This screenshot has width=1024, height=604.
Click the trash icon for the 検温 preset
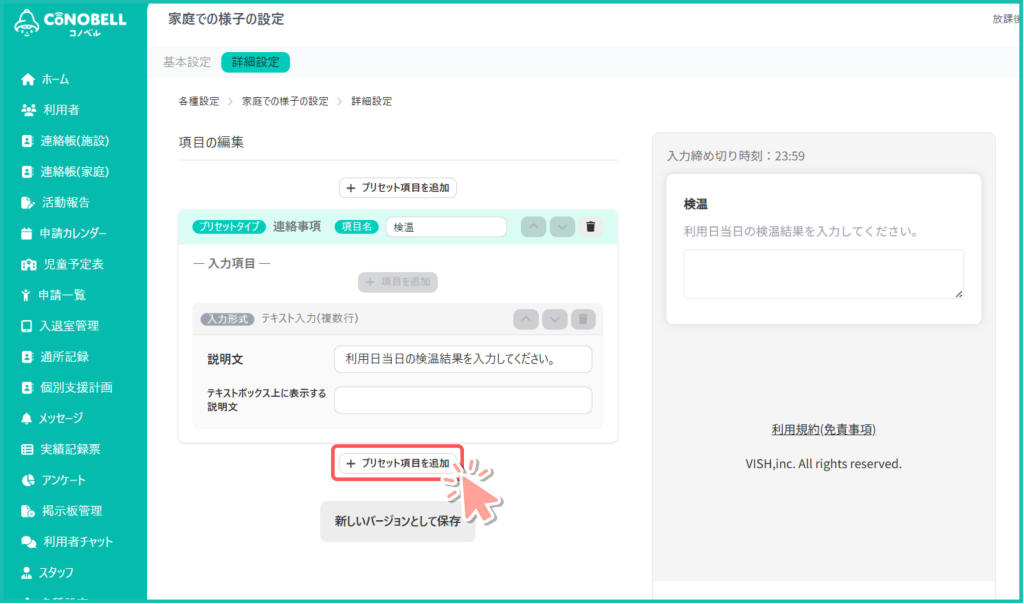(591, 227)
